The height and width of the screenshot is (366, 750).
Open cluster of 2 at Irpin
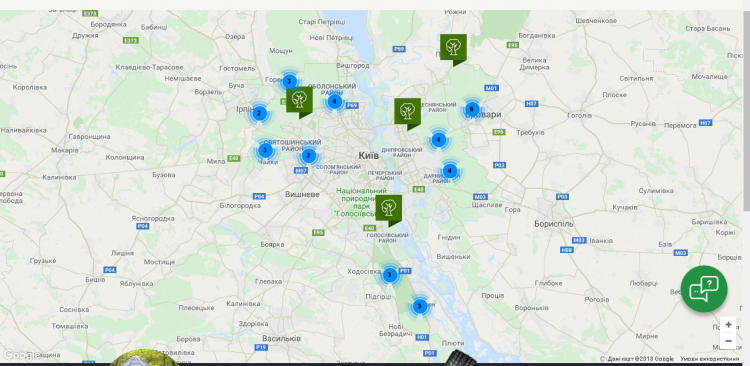tap(259, 113)
